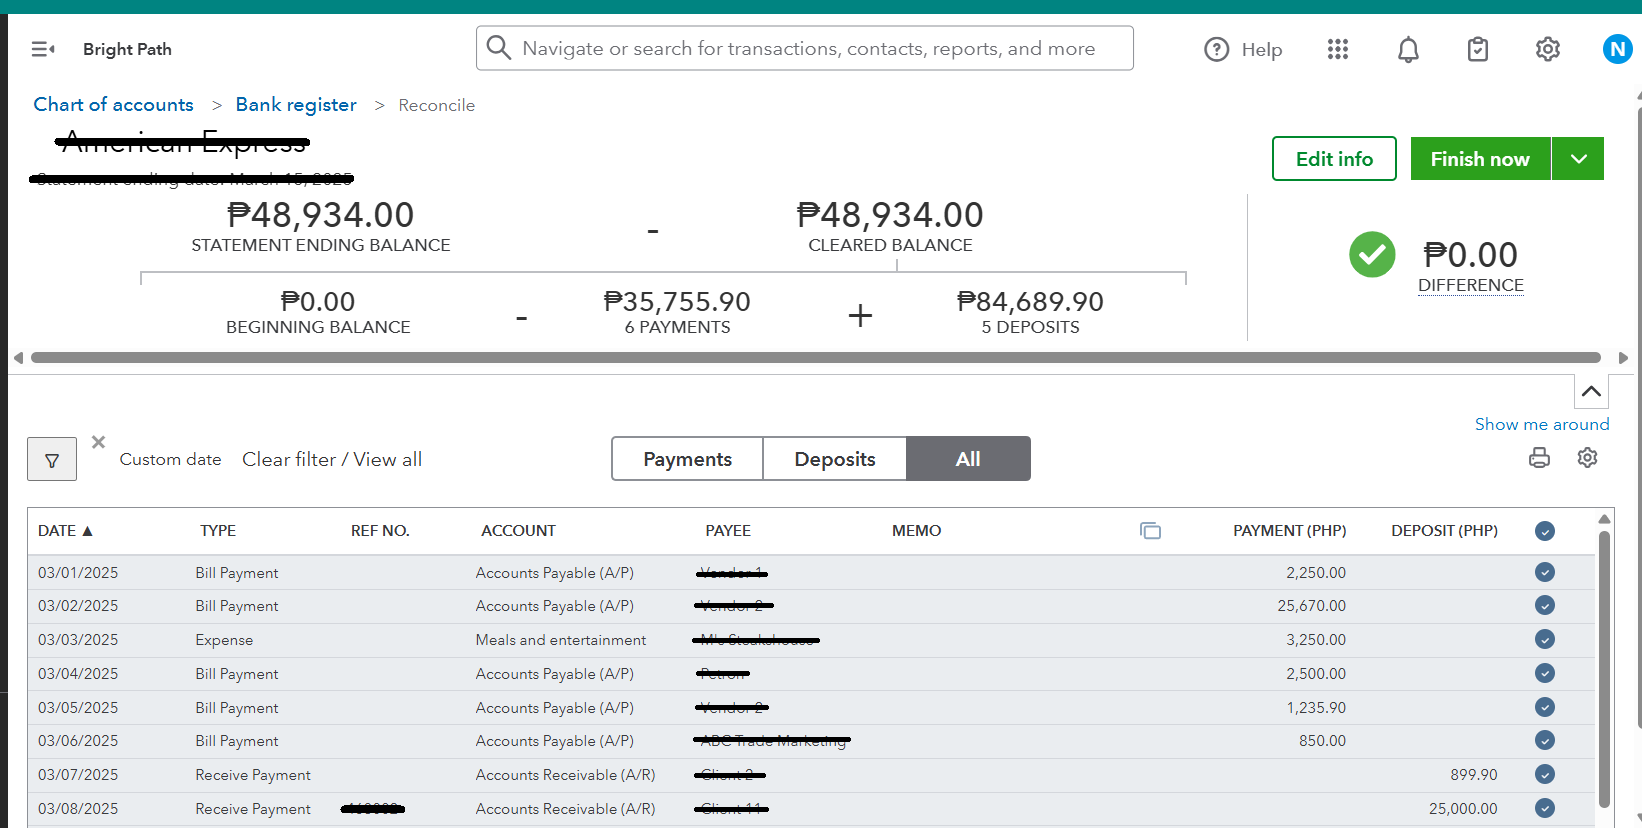
Task: Print the reconciliation list
Action: [x=1539, y=458]
